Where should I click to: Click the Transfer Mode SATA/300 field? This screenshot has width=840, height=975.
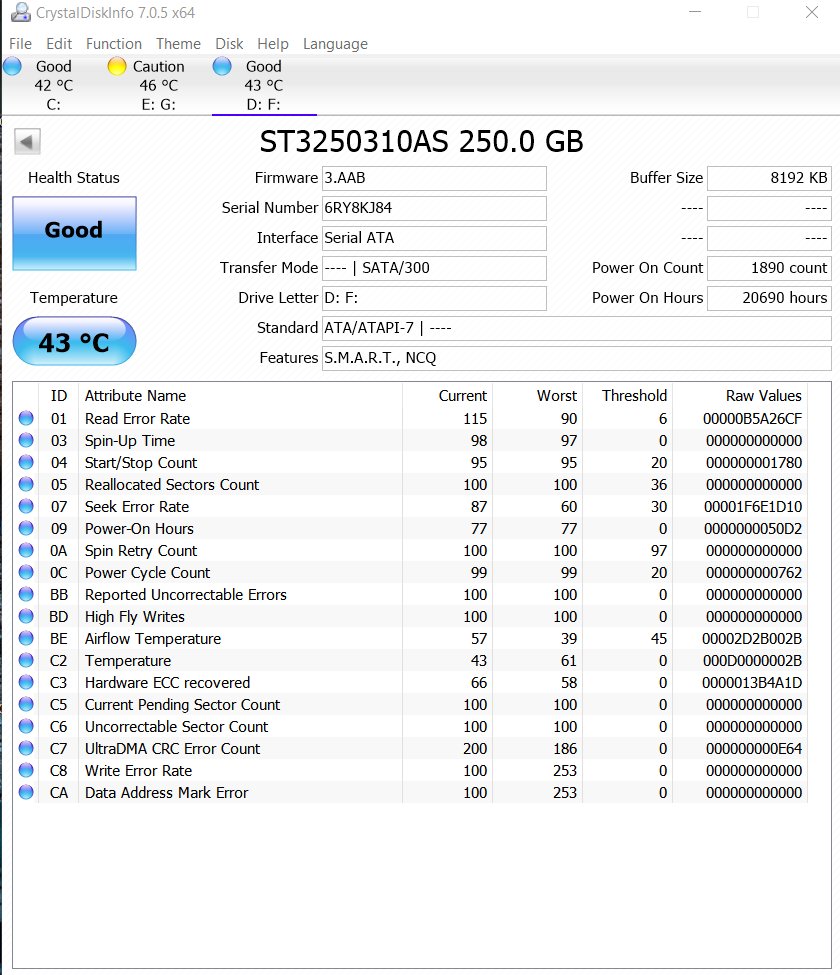point(434,268)
